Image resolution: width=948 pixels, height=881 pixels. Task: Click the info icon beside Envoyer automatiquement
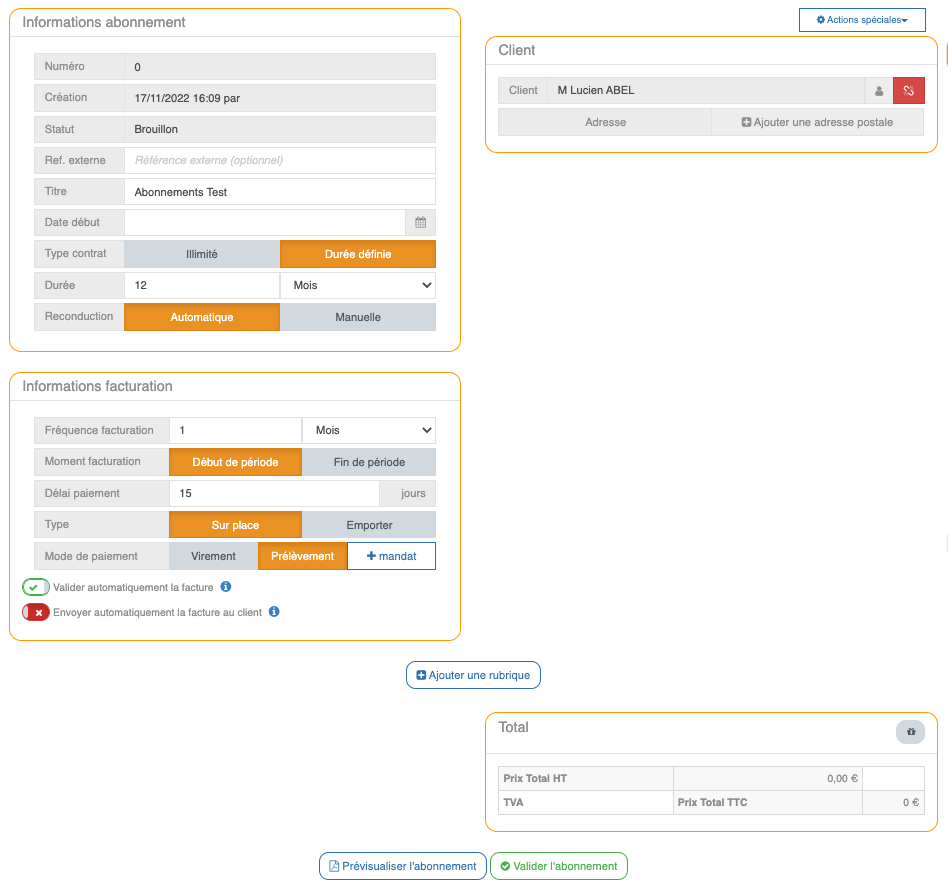point(274,612)
